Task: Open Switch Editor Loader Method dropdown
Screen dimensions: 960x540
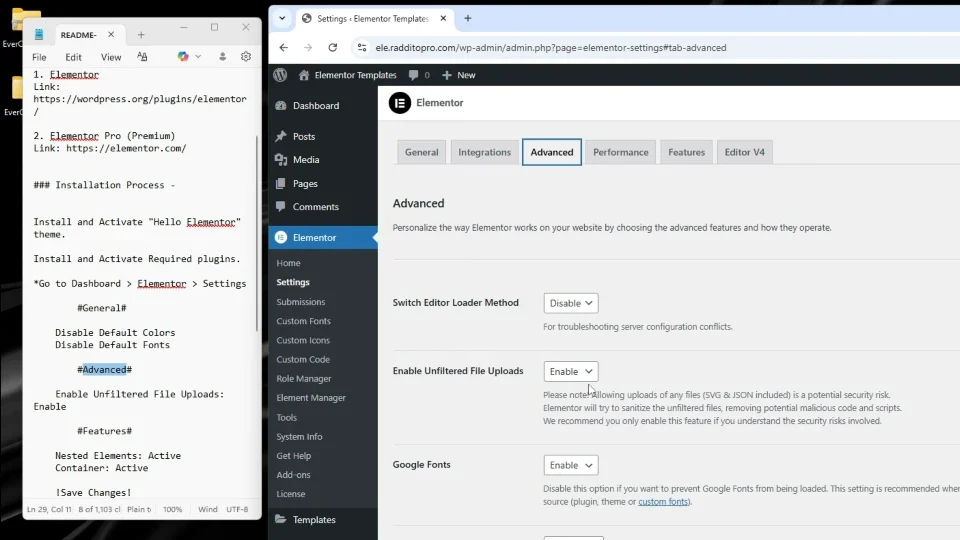Action: tap(571, 303)
